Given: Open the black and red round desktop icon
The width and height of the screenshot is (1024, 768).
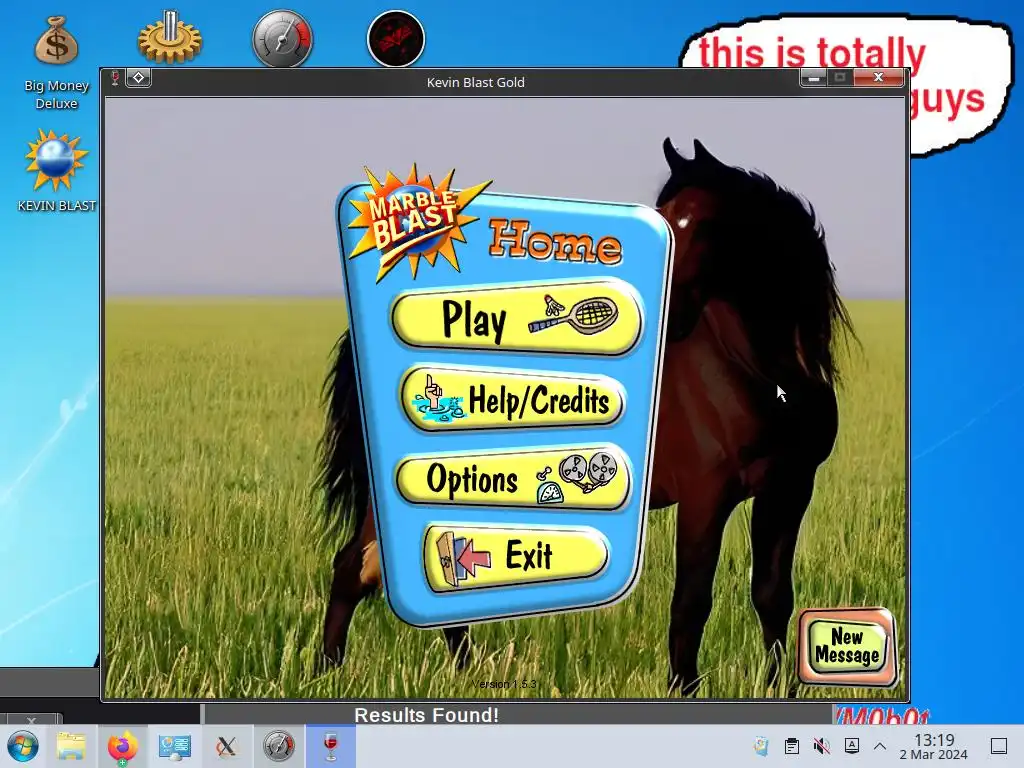Looking at the screenshot, I should pos(396,38).
